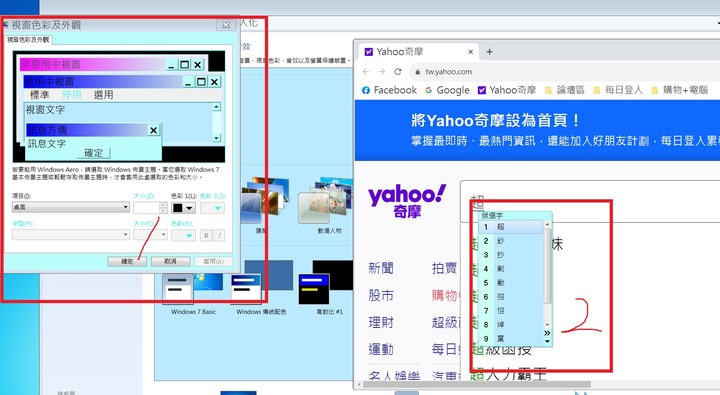Select candidate 4 in IME candidate list

(x=511, y=269)
